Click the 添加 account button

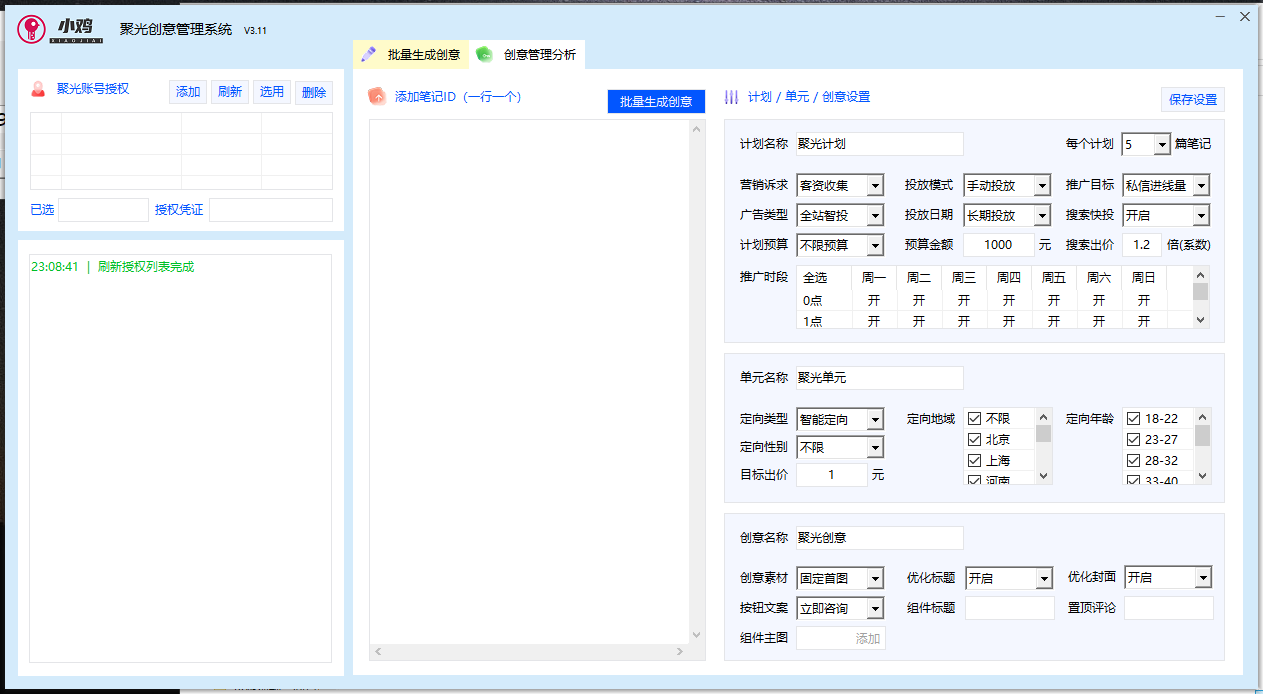(x=188, y=92)
